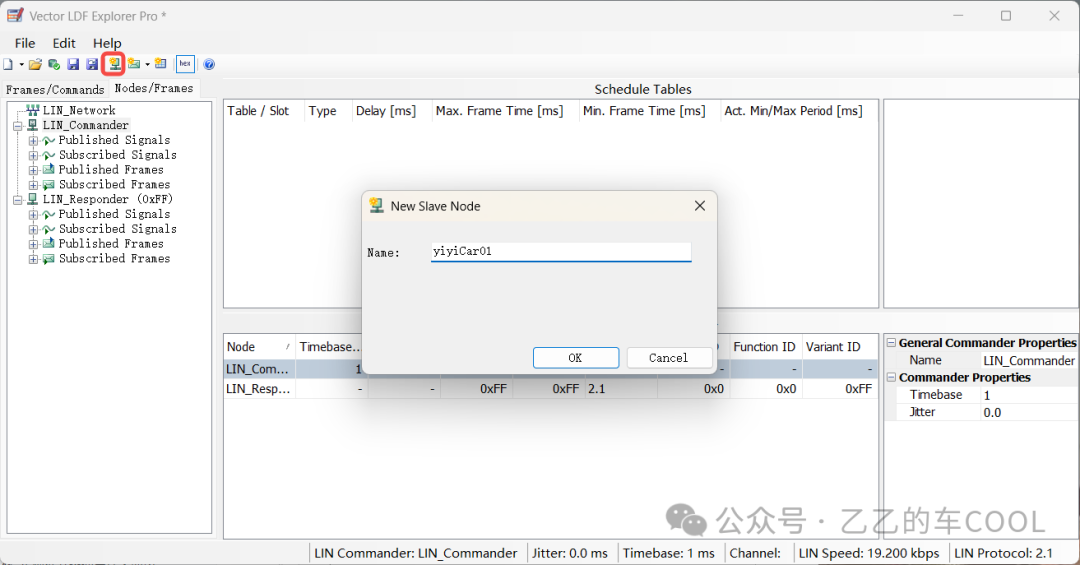
Task: Open the help icon in the toolbar
Action: [x=209, y=64]
